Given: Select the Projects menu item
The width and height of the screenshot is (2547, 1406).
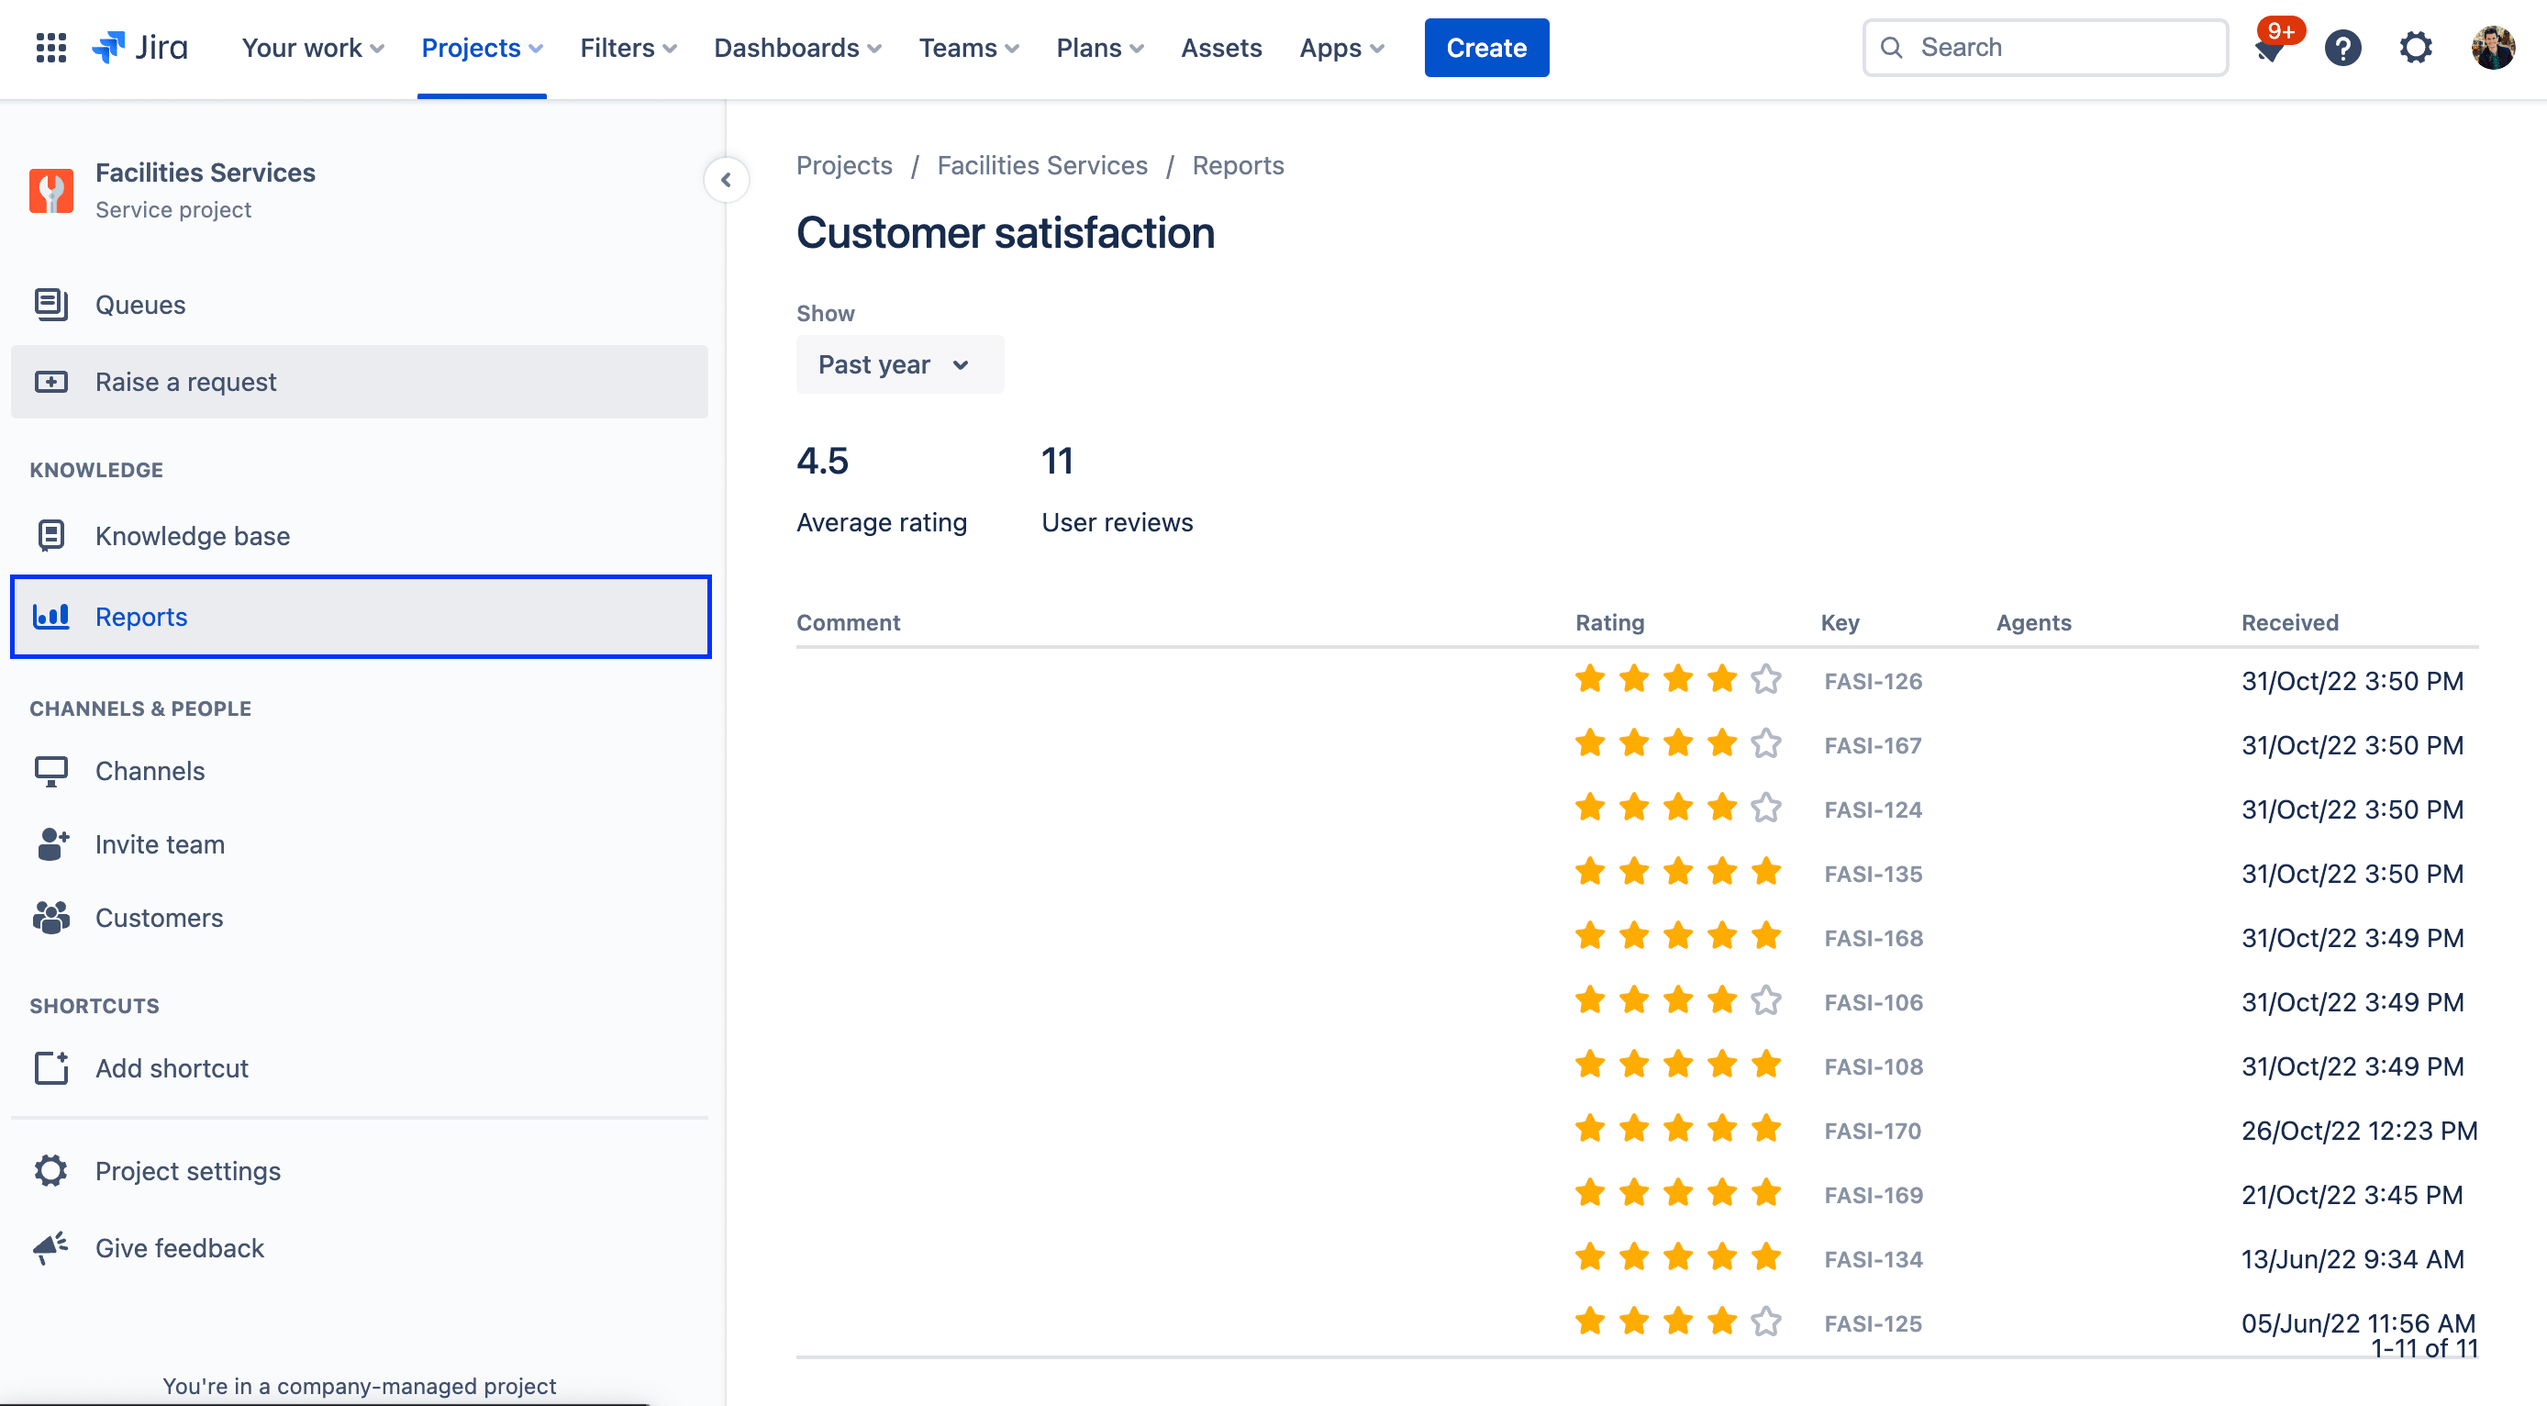Looking at the screenshot, I should point(481,47).
